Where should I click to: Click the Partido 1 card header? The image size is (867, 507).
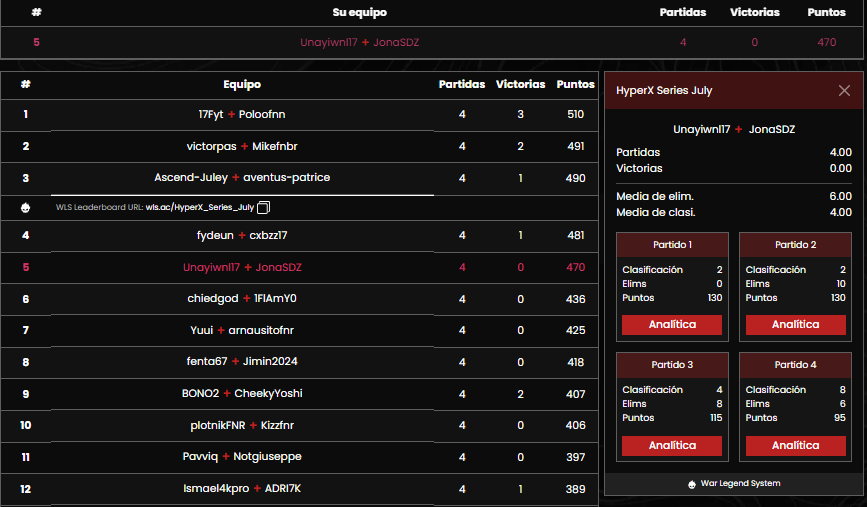tap(672, 245)
